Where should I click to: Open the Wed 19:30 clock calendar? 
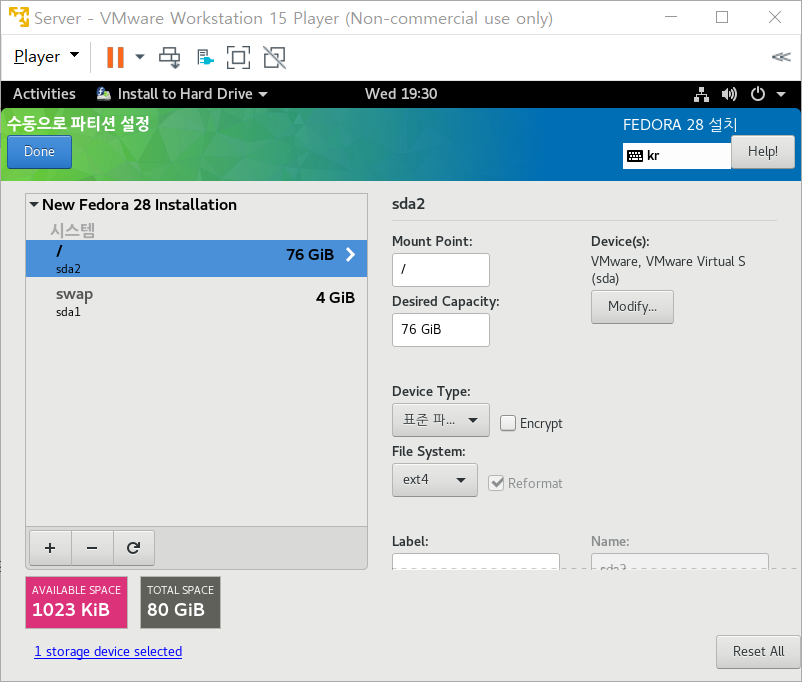[x=401, y=94]
